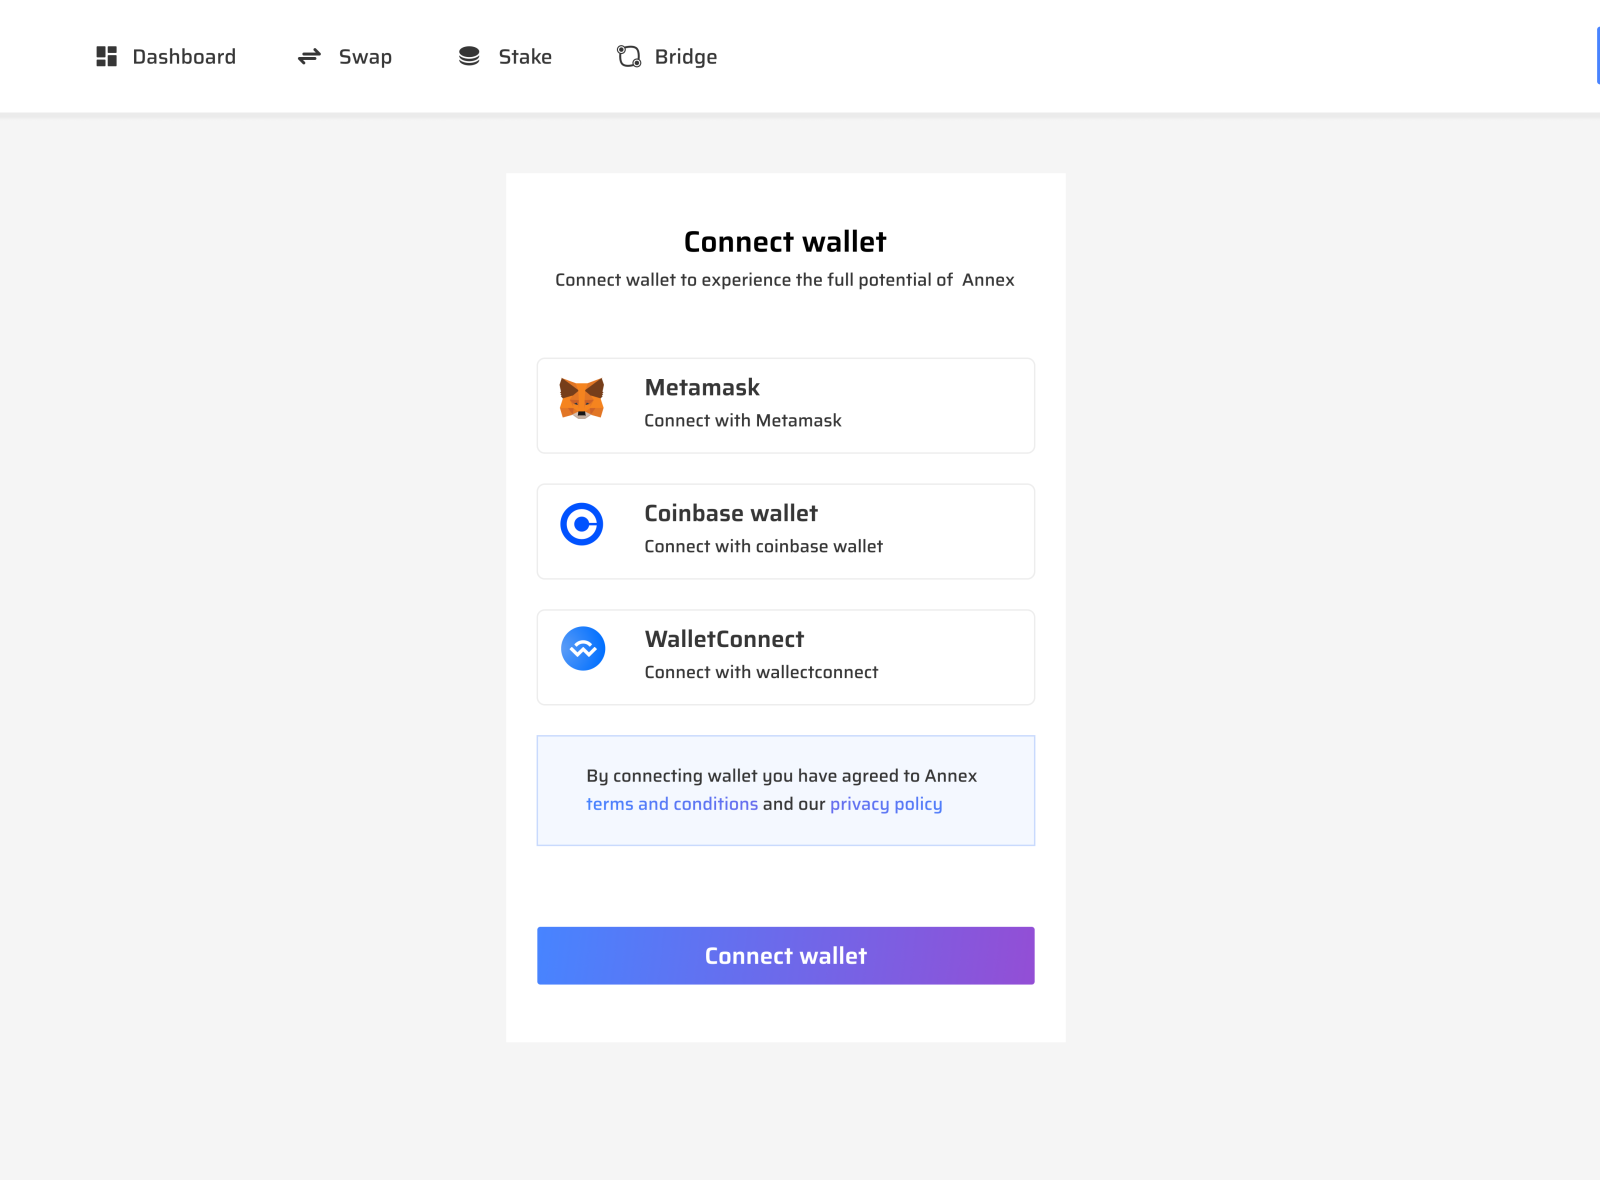The image size is (1600, 1180).
Task: Choose Coinbase wallet option card
Action: pyautogui.click(x=785, y=531)
